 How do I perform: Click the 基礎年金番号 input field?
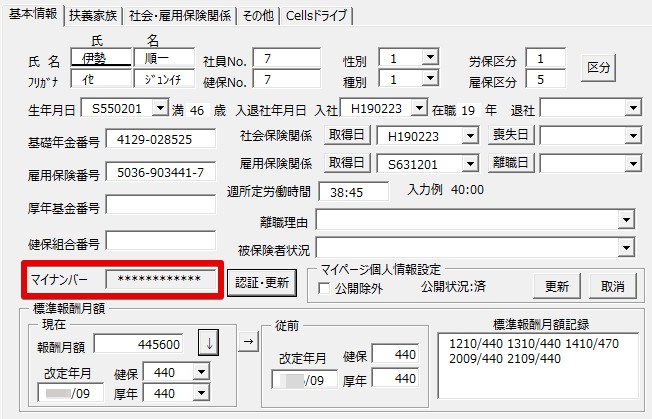tap(161, 139)
